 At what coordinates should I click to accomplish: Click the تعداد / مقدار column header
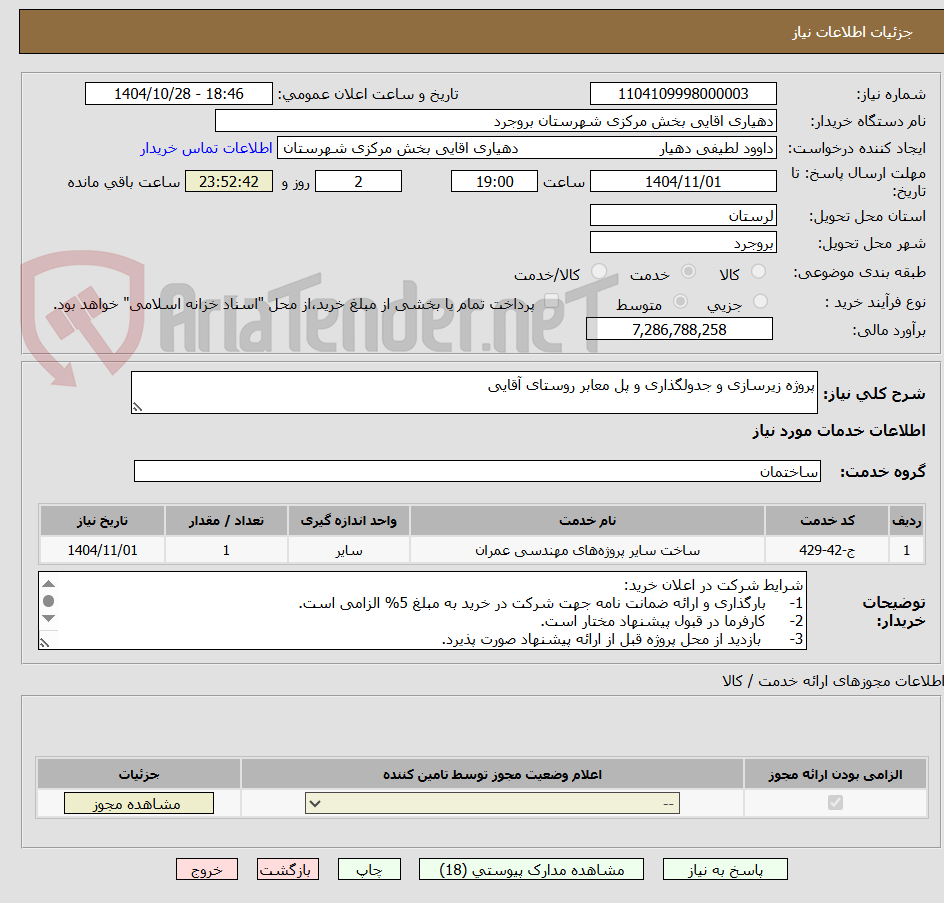tap(226, 520)
